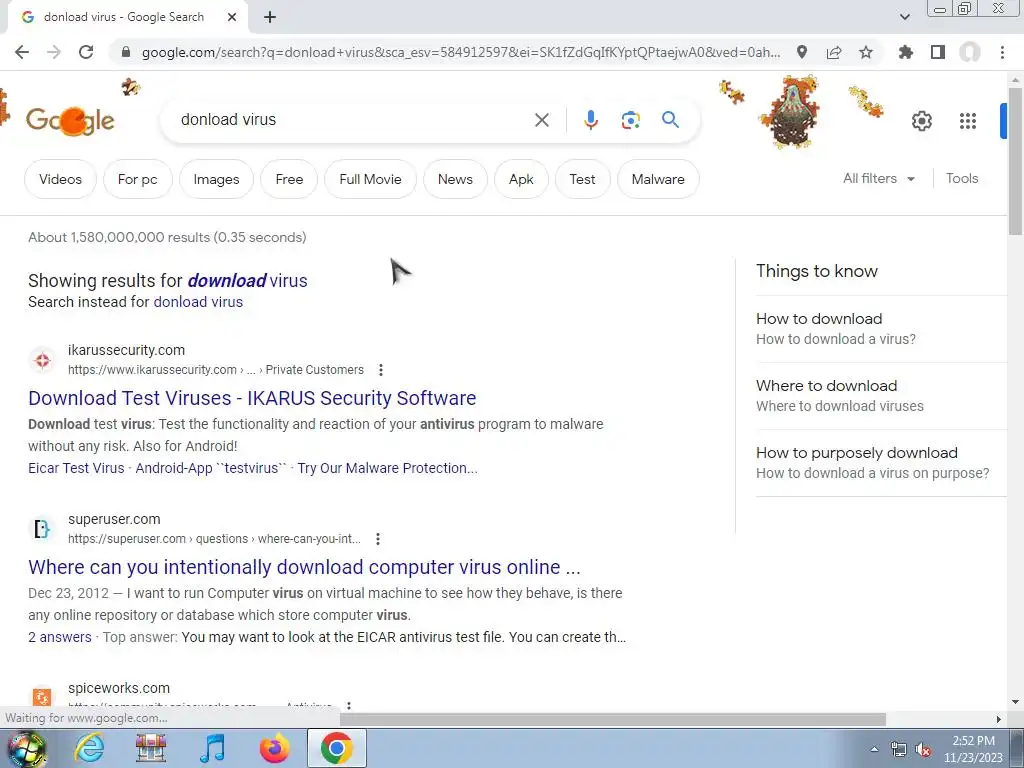Open Chrome's three-dot menu
Screen dimensions: 1024x768
1002,52
